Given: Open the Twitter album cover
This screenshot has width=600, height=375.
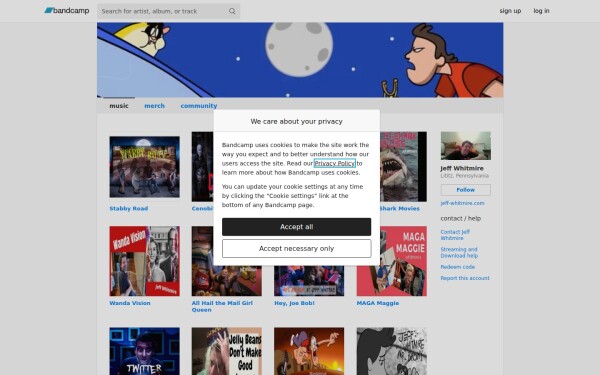Looking at the screenshot, I should coord(144,351).
